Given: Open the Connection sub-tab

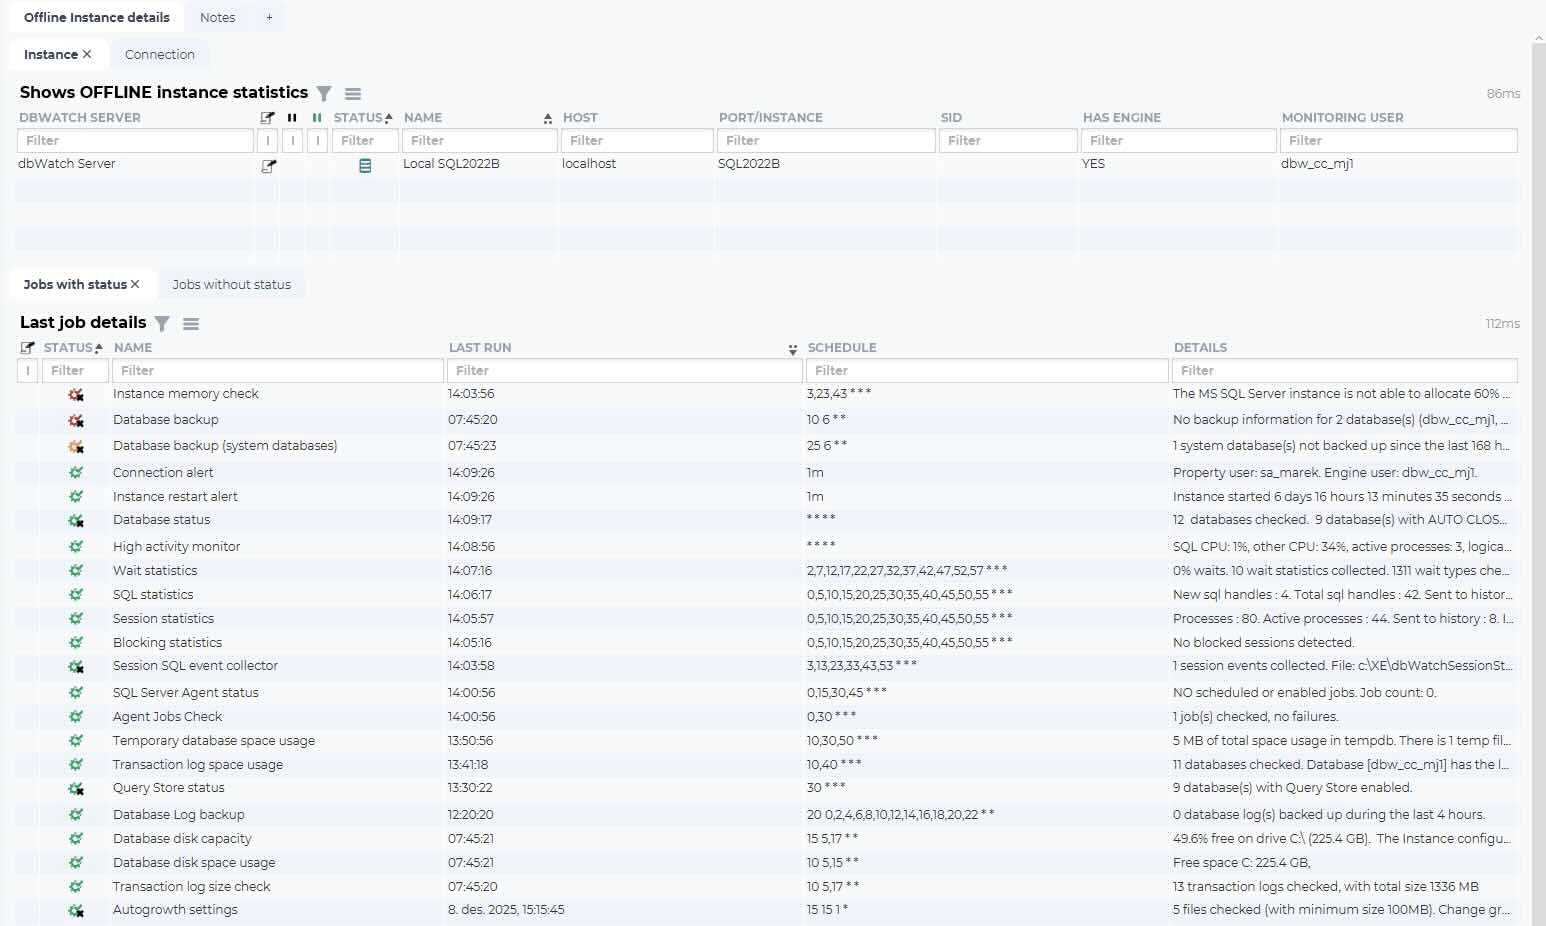Looking at the screenshot, I should (x=160, y=54).
